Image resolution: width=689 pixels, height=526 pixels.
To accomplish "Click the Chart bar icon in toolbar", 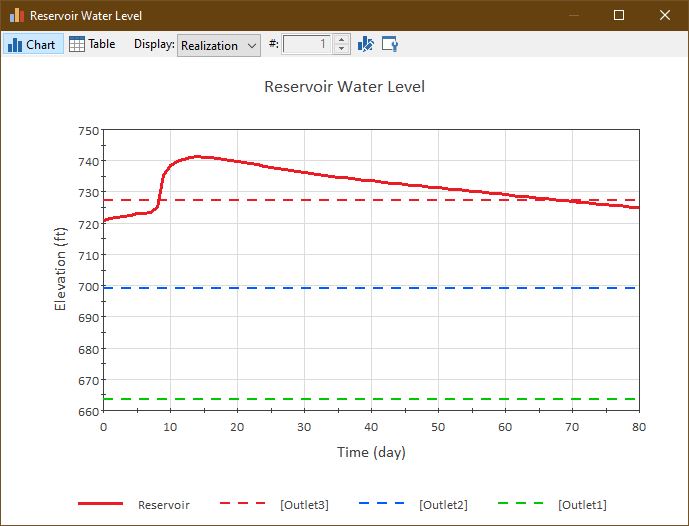I will click(x=15, y=44).
